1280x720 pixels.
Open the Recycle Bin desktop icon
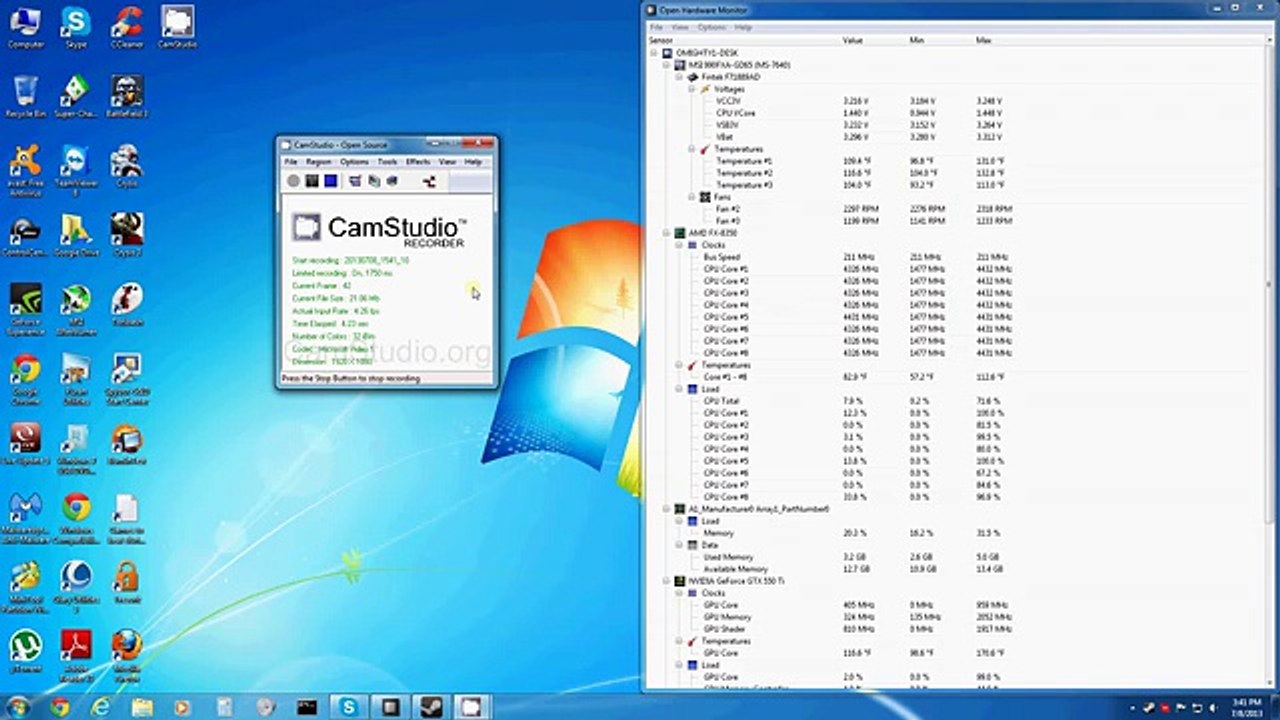click(25, 97)
